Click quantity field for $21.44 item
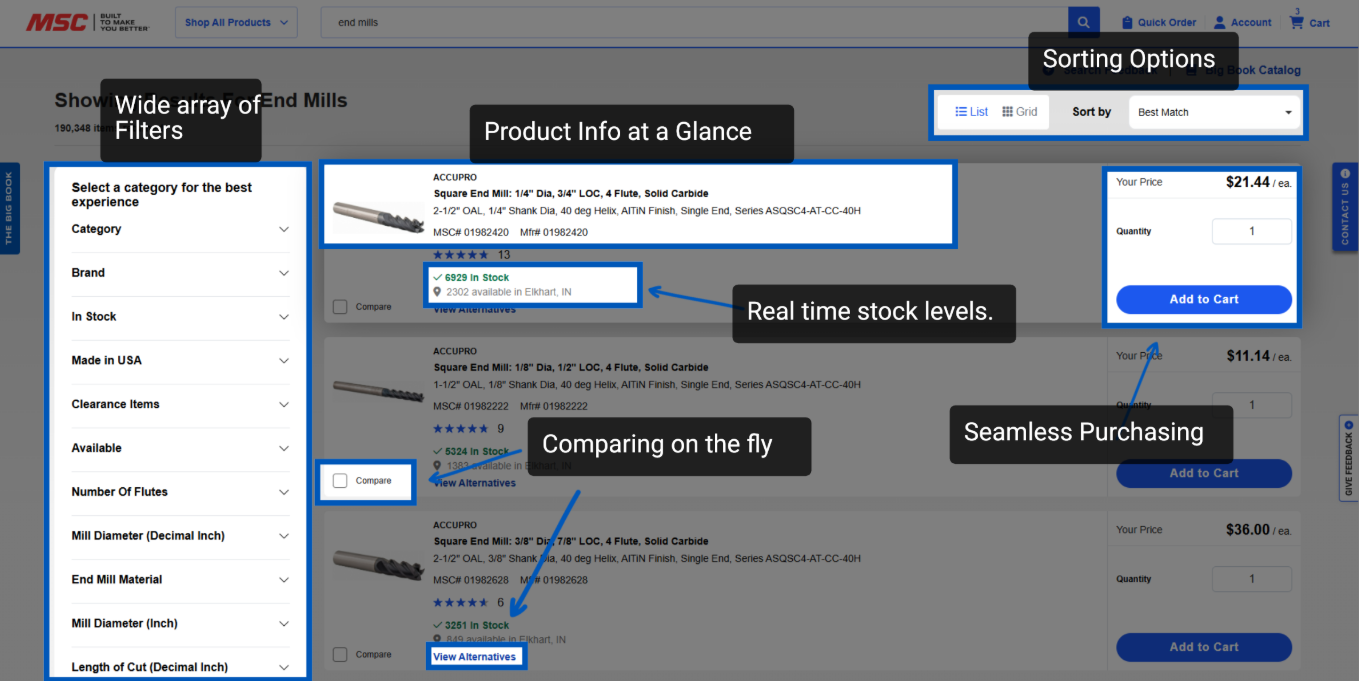Image resolution: width=1359 pixels, height=681 pixels. coord(1252,231)
